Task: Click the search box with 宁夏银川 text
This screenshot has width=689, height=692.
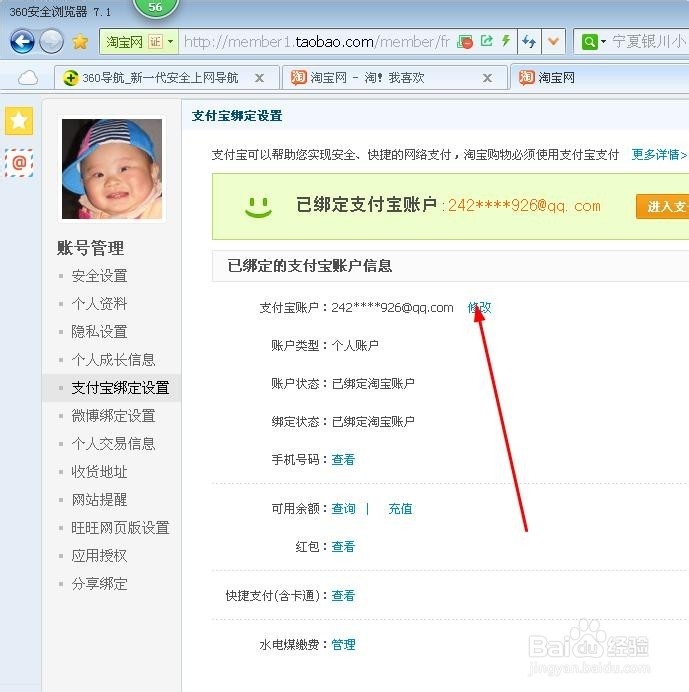Action: tap(649, 42)
